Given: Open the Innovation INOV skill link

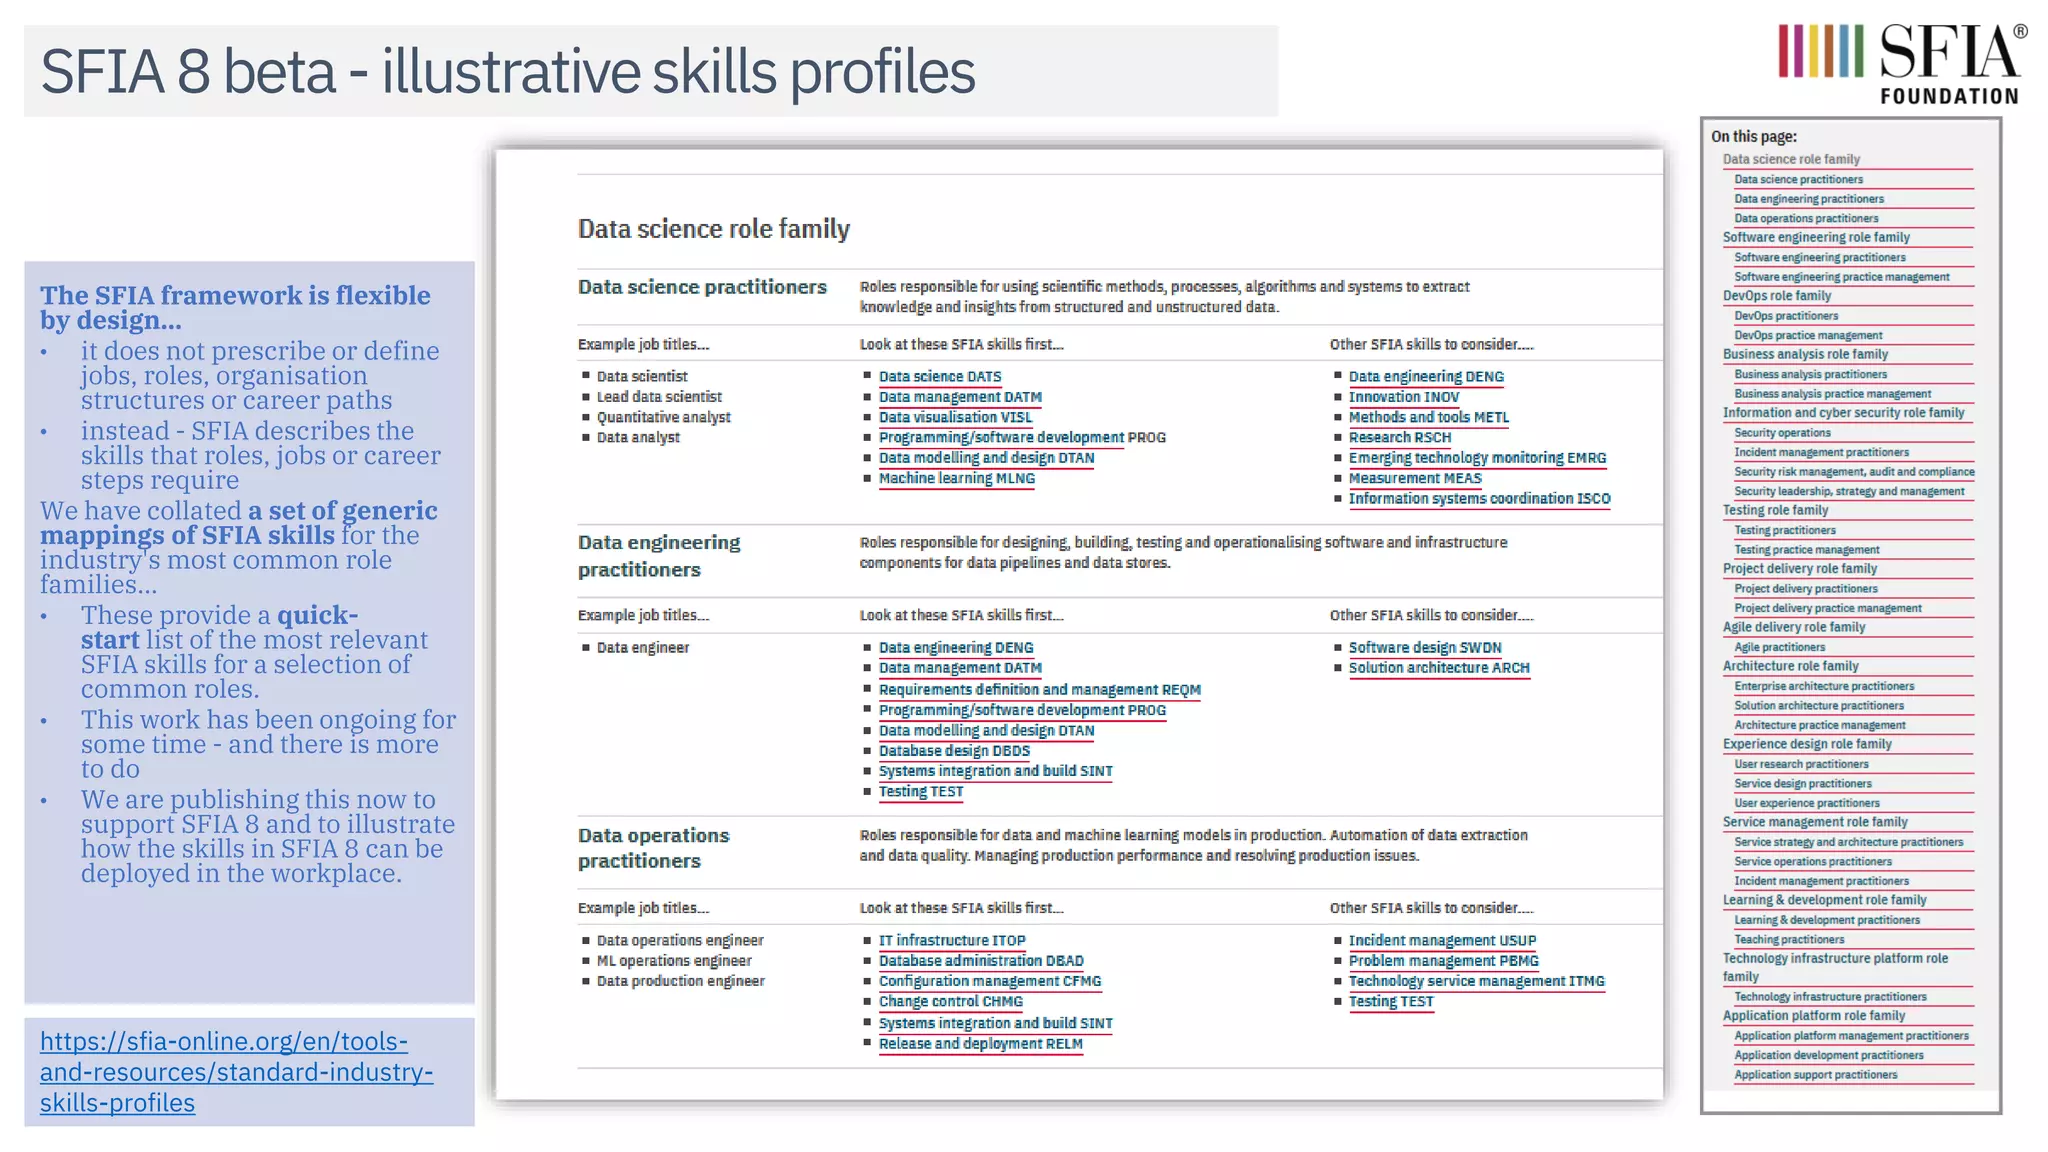Looking at the screenshot, I should [1404, 397].
